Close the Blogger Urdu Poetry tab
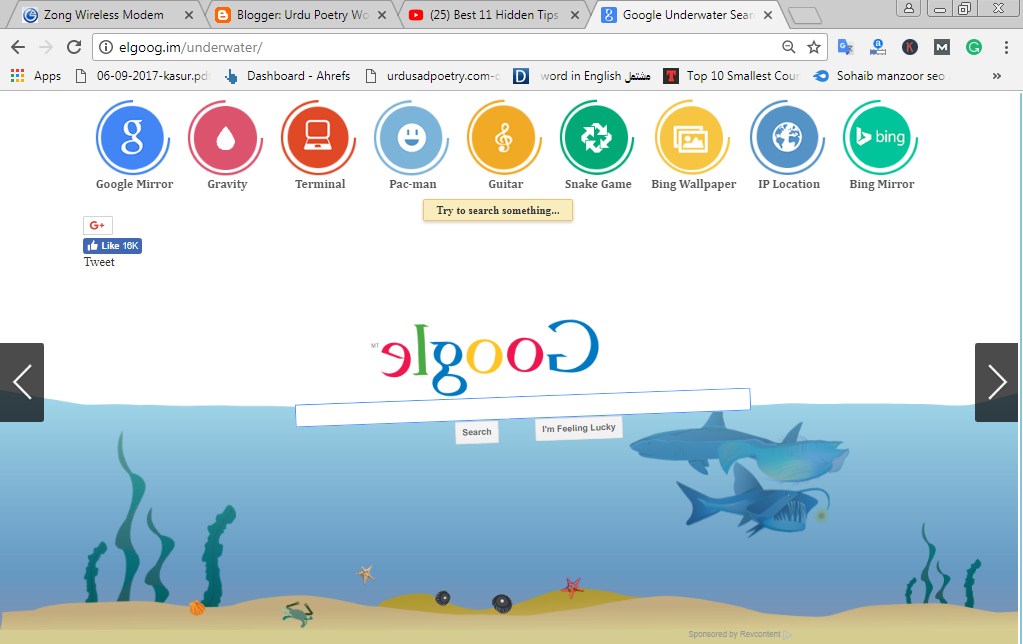The height and width of the screenshot is (644, 1023). coord(382,15)
